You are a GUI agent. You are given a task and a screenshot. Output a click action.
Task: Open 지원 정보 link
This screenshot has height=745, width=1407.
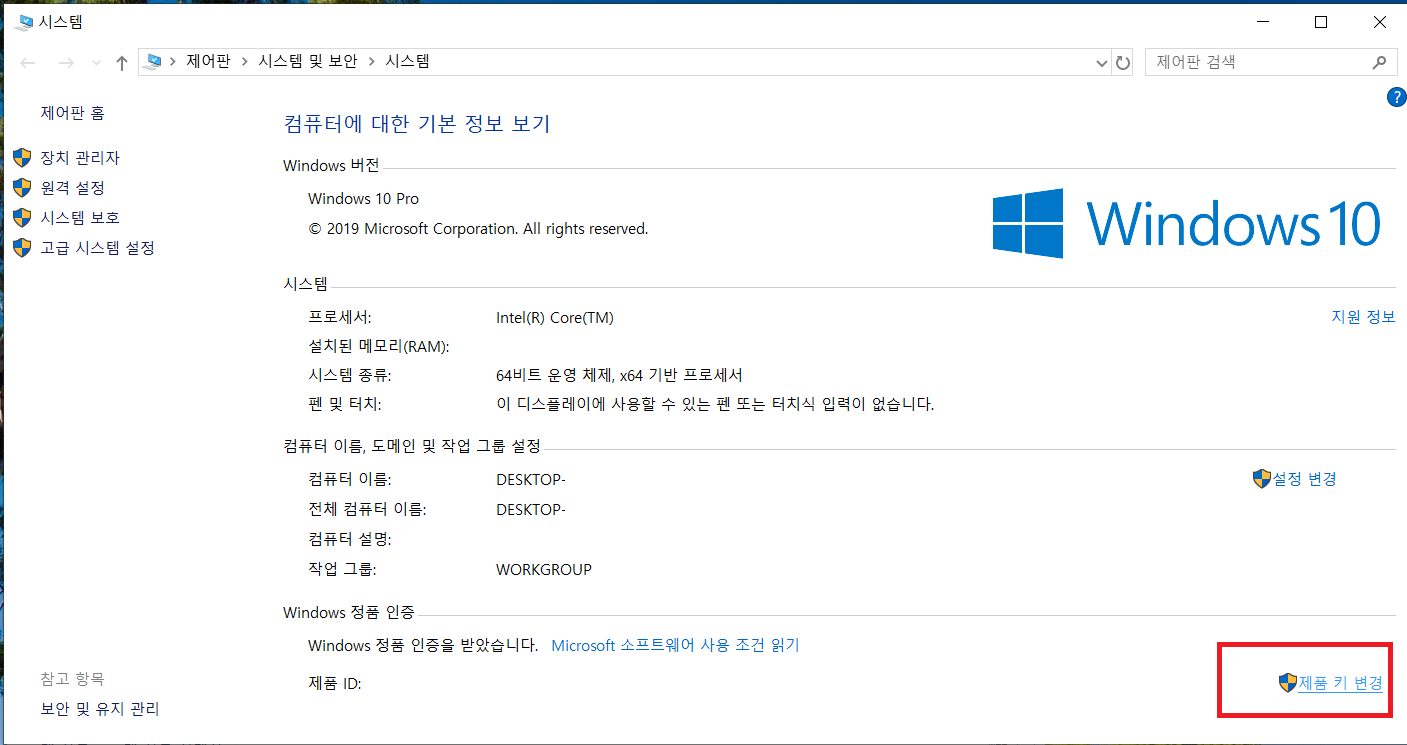(1363, 317)
